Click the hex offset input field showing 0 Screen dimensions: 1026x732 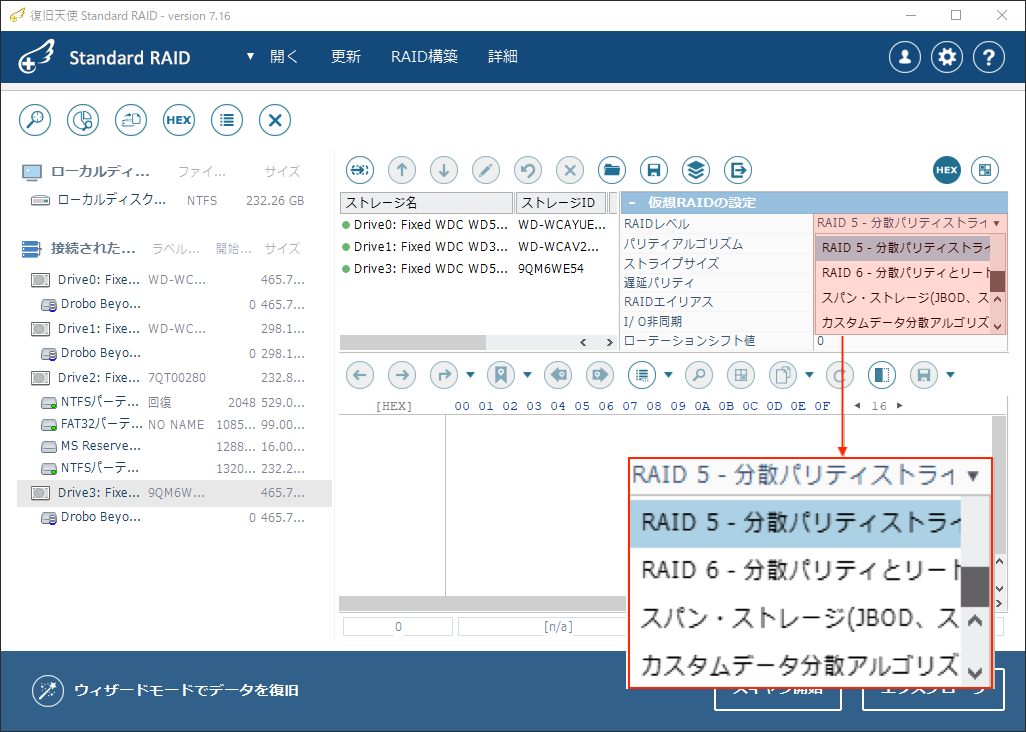[398, 627]
